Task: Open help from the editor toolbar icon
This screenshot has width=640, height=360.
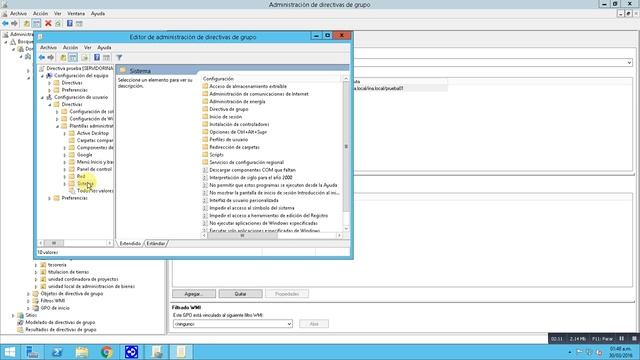Action: click(x=97, y=58)
